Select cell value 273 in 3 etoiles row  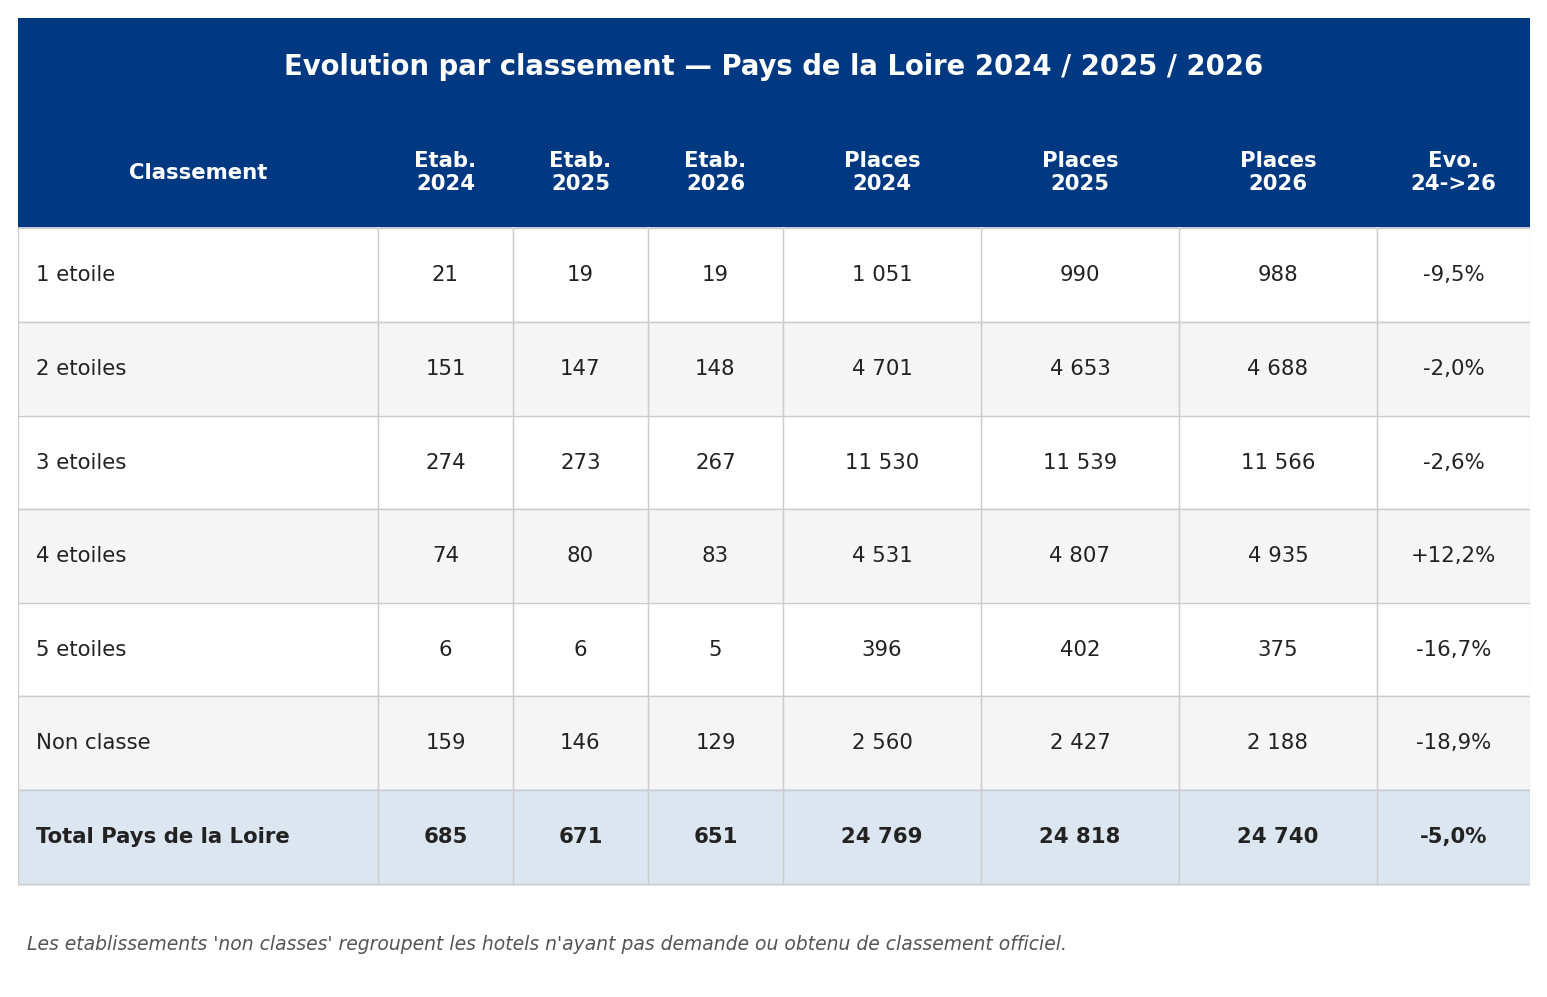click(x=580, y=463)
